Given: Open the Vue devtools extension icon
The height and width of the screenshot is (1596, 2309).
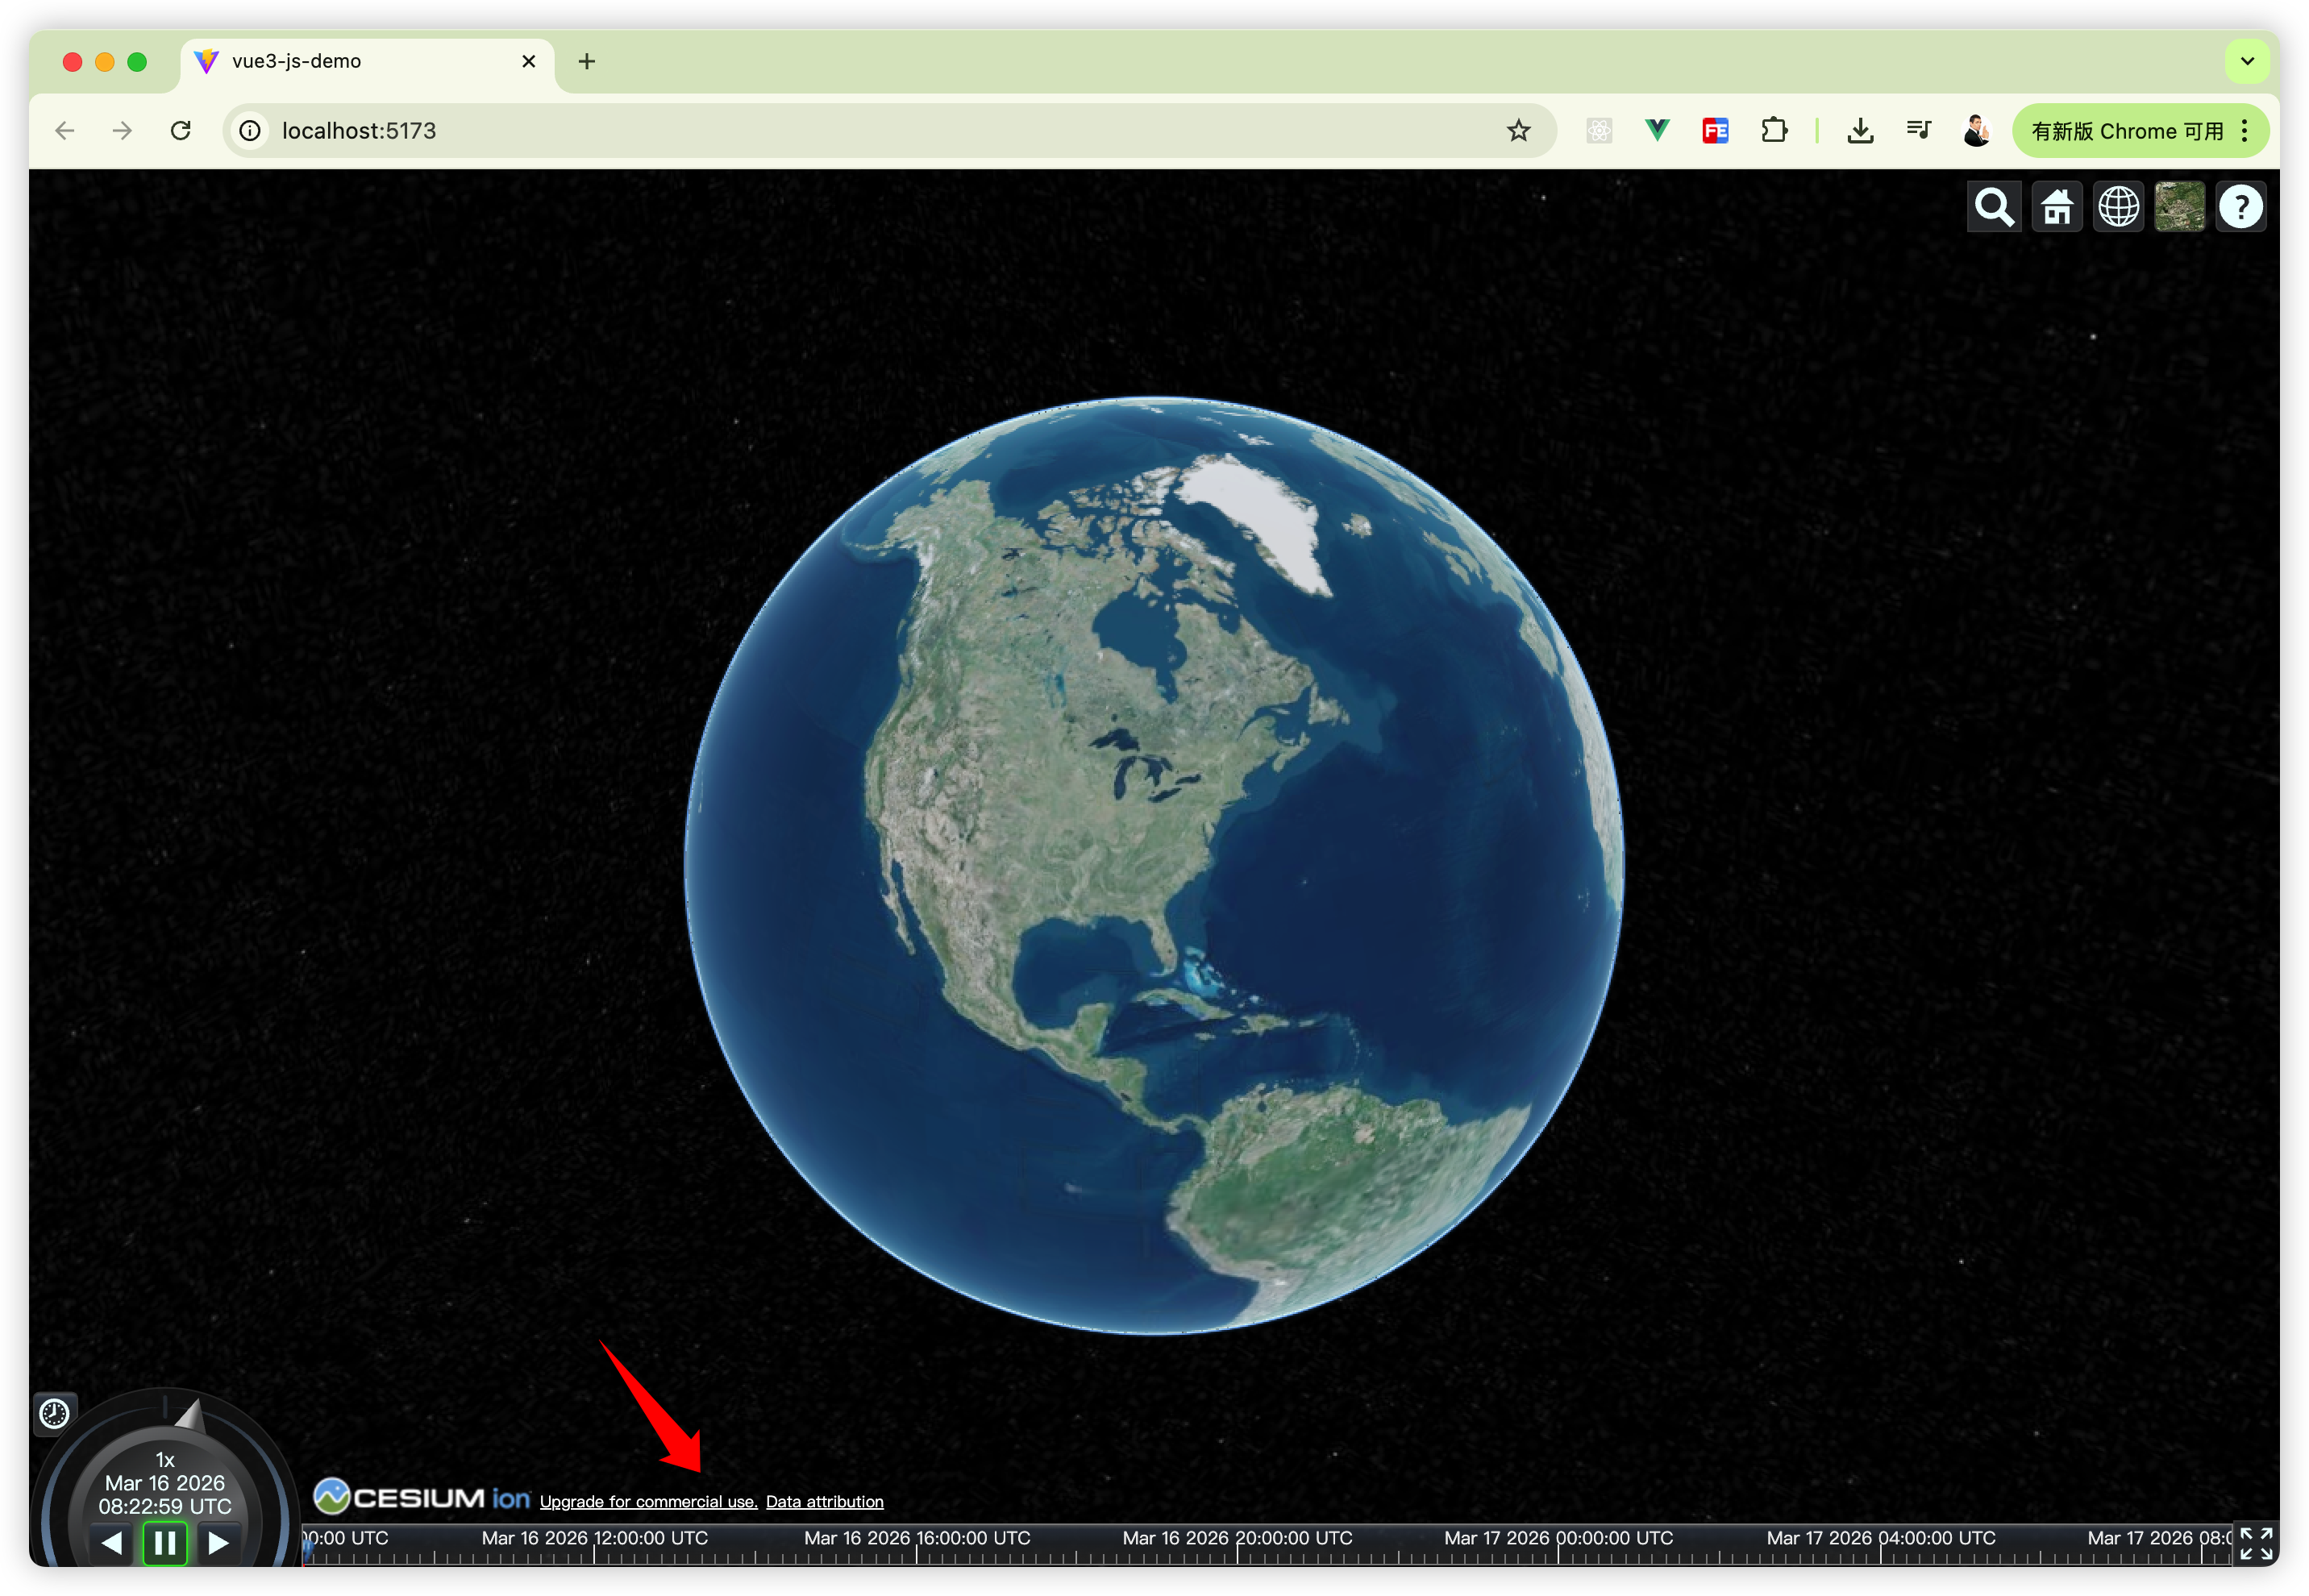Looking at the screenshot, I should point(1657,130).
